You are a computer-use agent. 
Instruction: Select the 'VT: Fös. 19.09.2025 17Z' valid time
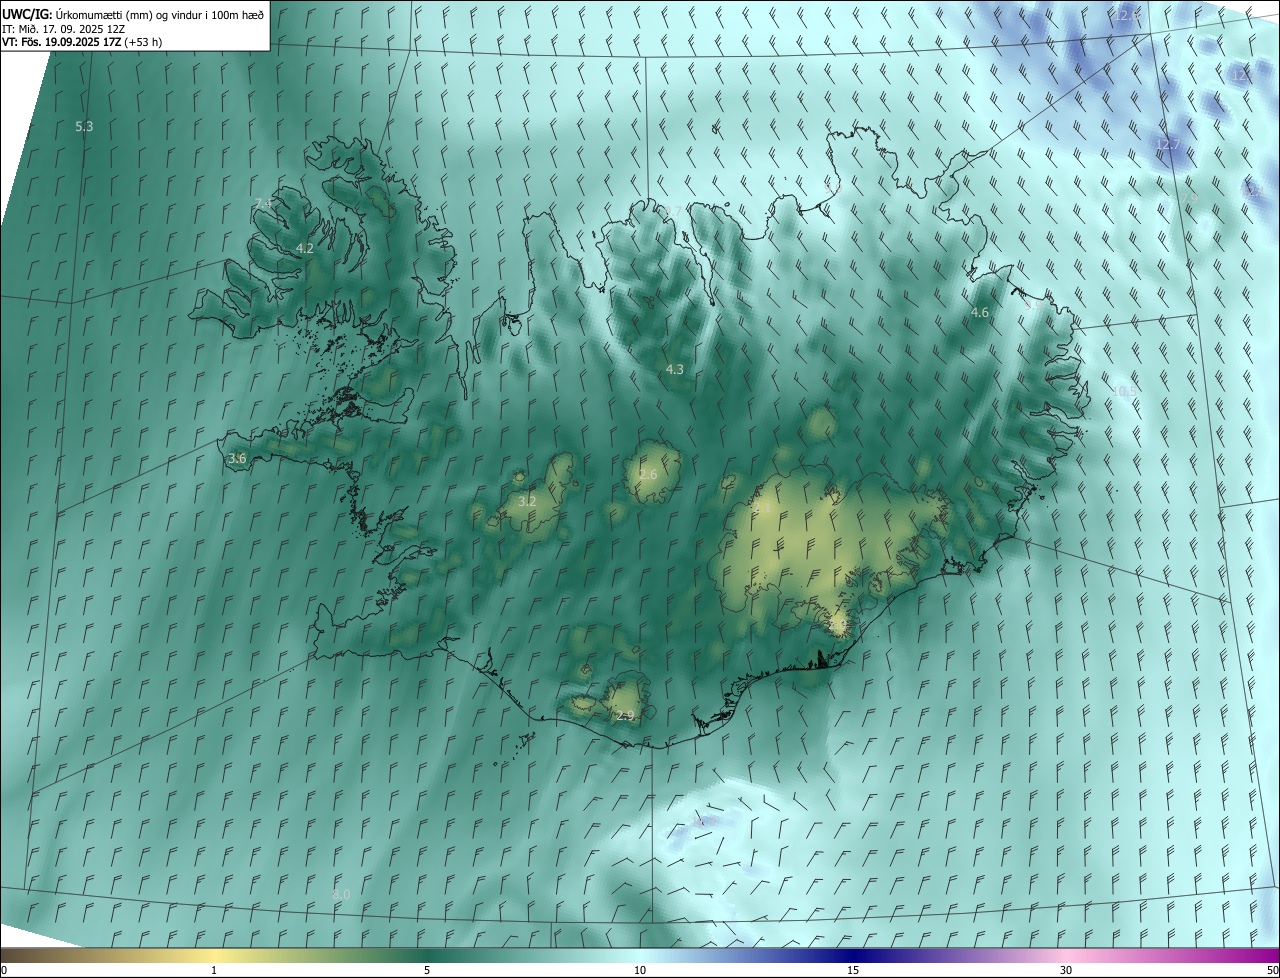click(62, 42)
